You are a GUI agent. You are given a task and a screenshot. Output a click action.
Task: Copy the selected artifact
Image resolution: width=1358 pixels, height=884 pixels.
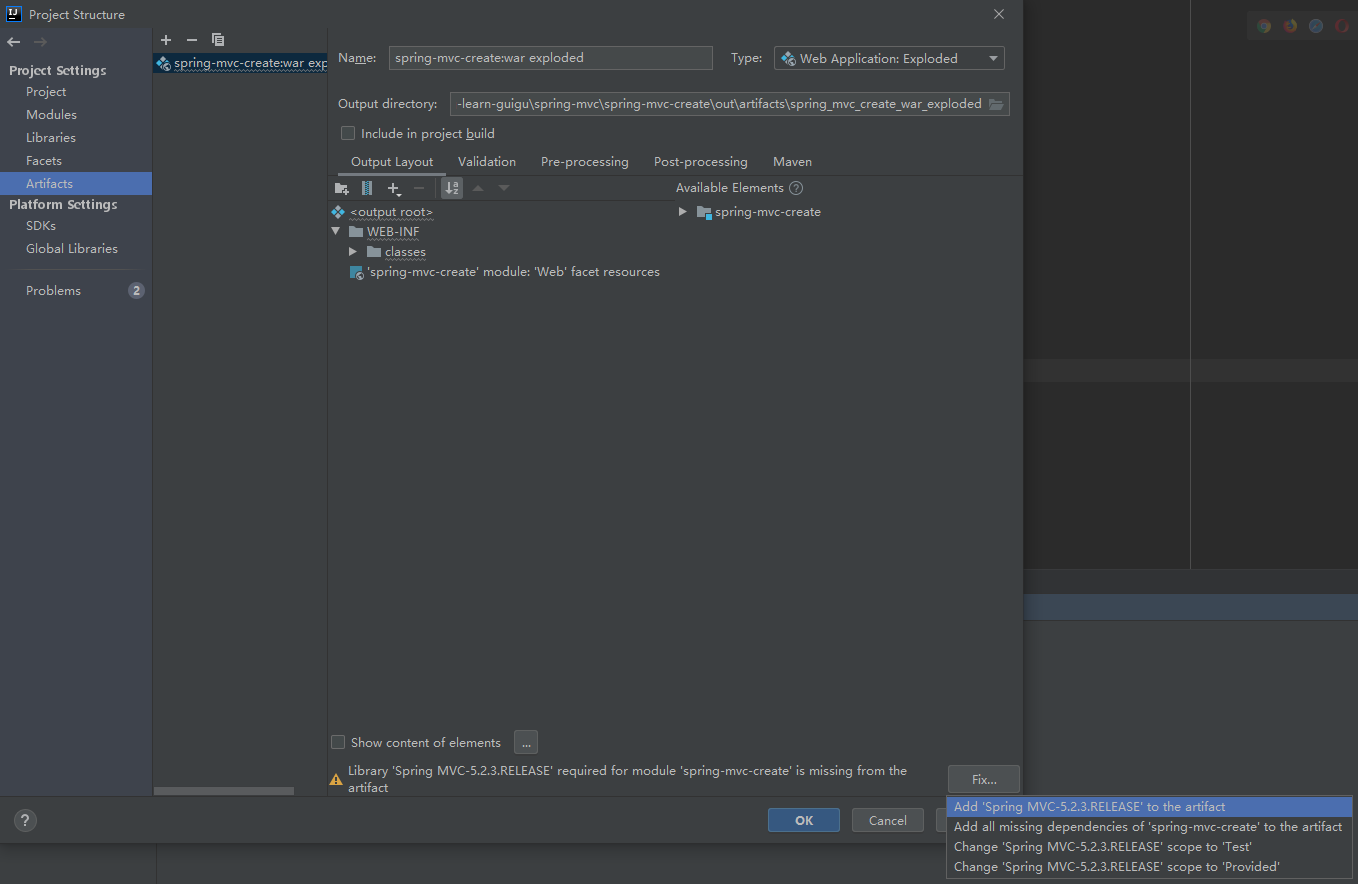coord(218,40)
